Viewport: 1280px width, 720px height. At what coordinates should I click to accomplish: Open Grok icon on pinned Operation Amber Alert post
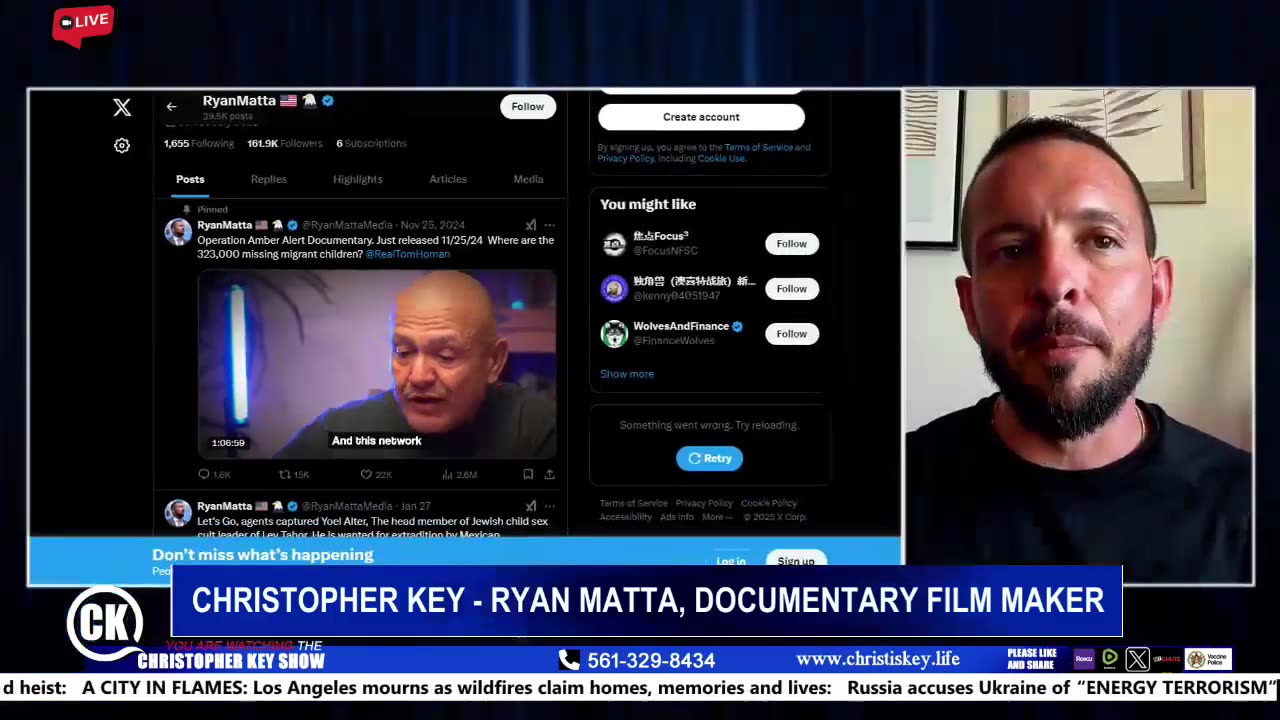click(531, 225)
